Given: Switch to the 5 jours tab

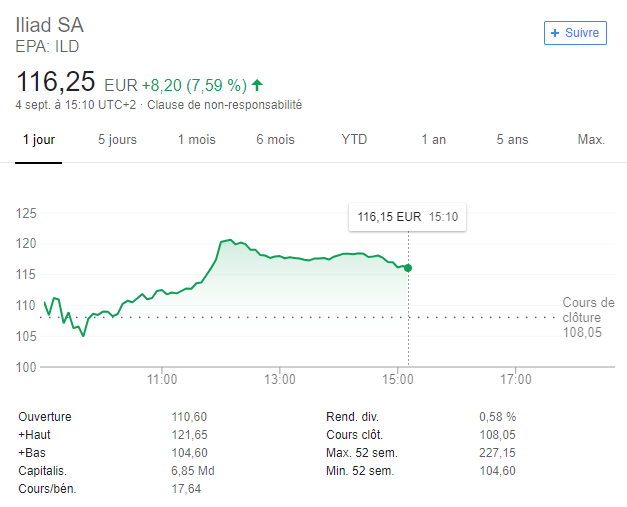Looking at the screenshot, I should click(117, 140).
